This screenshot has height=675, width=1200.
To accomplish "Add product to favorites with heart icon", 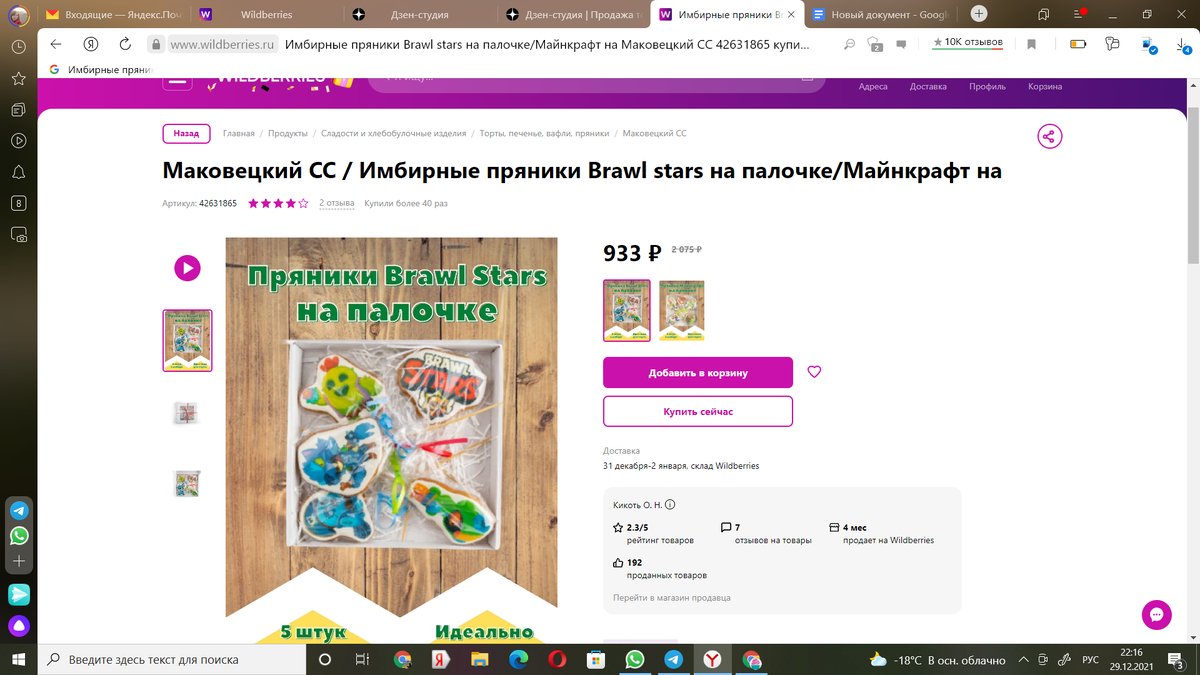I will [814, 372].
